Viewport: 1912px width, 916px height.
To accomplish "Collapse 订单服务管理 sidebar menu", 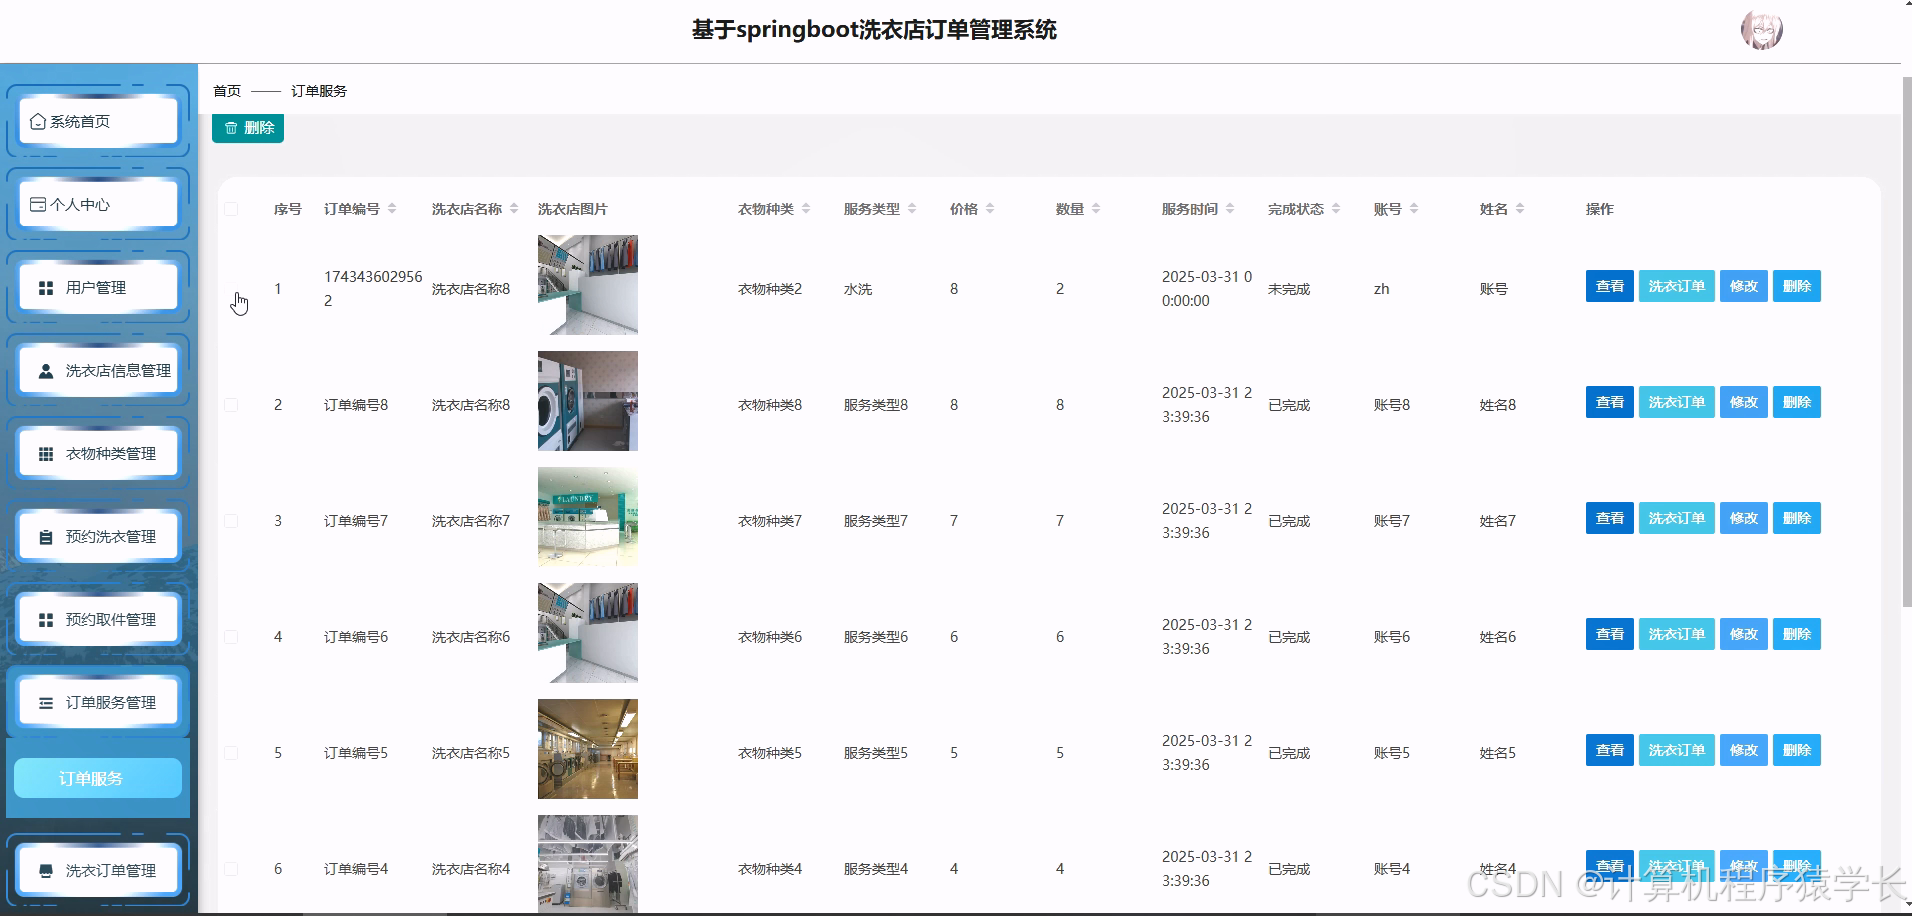I will pos(98,703).
